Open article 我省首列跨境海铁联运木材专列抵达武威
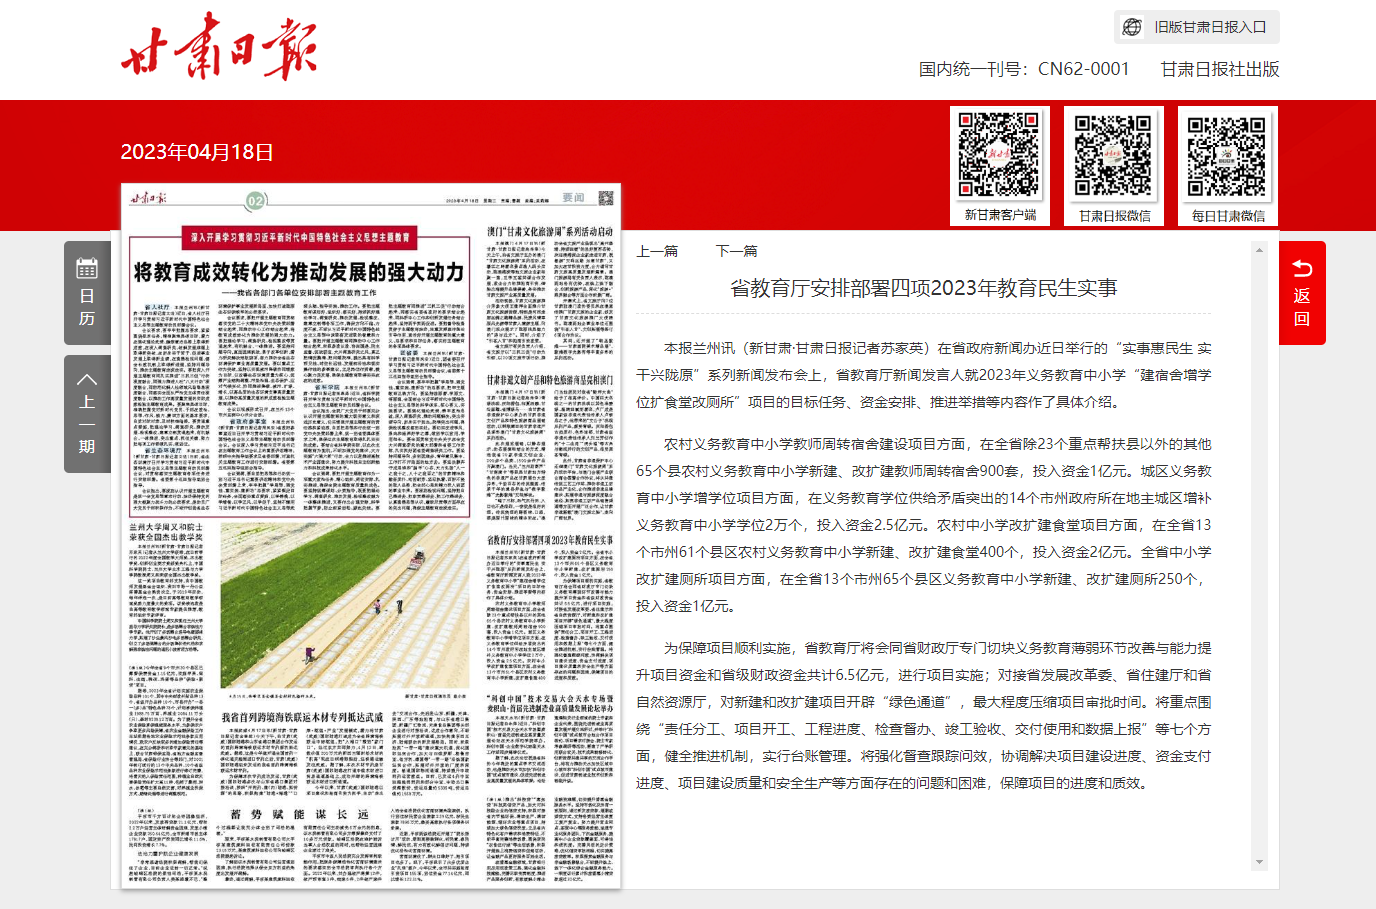Image resolution: width=1376 pixels, height=909 pixels. click(x=302, y=717)
